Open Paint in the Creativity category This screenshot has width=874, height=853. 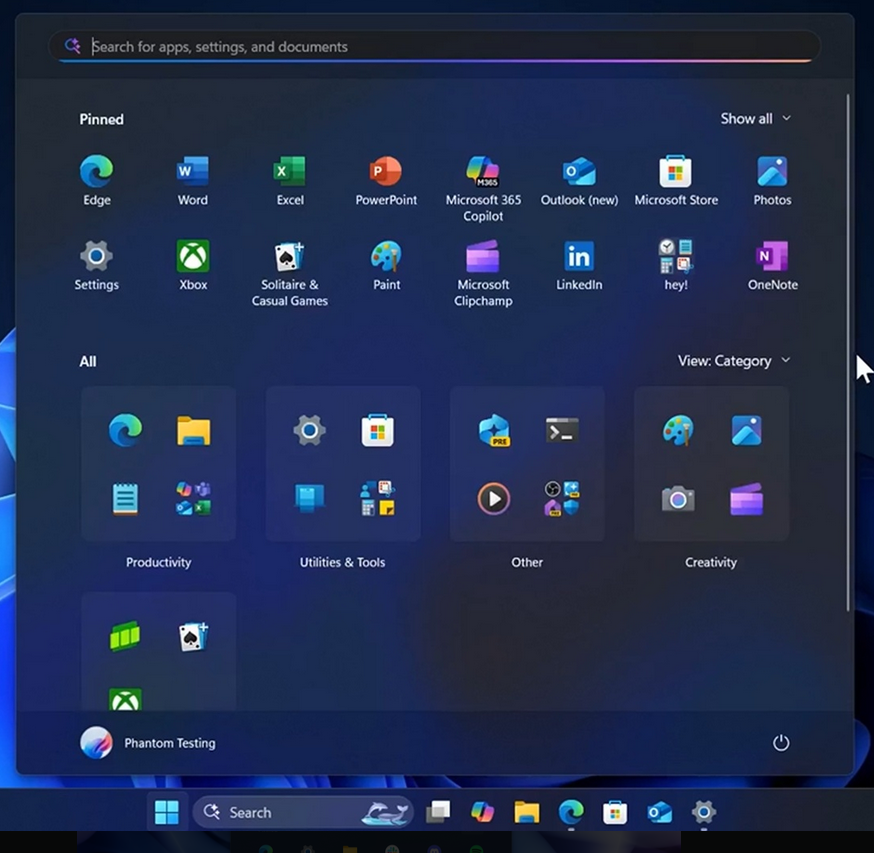pyautogui.click(x=678, y=430)
